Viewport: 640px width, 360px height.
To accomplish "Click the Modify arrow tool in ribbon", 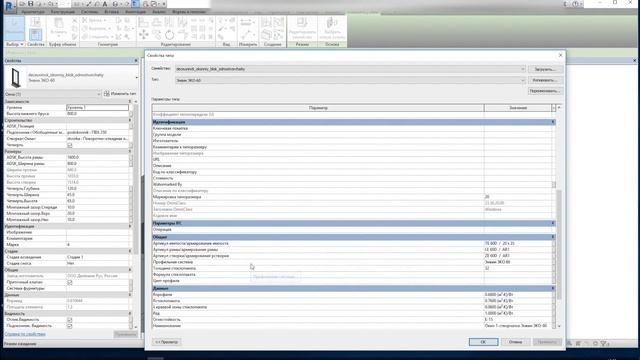I will pos(14,27).
